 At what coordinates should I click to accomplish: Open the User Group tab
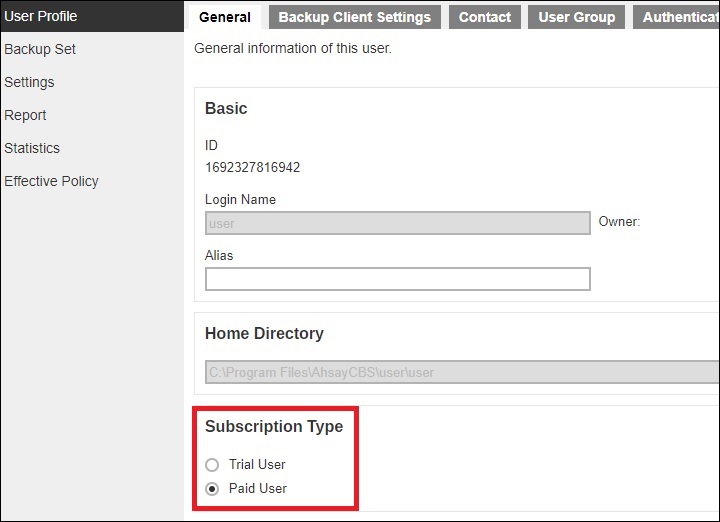point(576,17)
